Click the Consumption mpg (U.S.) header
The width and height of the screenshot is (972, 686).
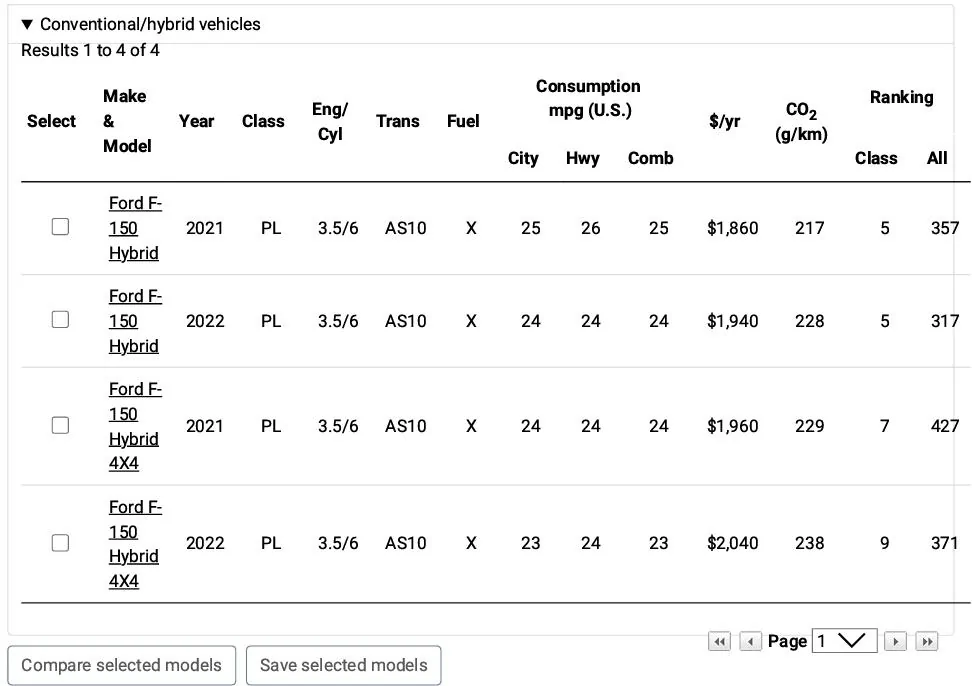(x=588, y=99)
